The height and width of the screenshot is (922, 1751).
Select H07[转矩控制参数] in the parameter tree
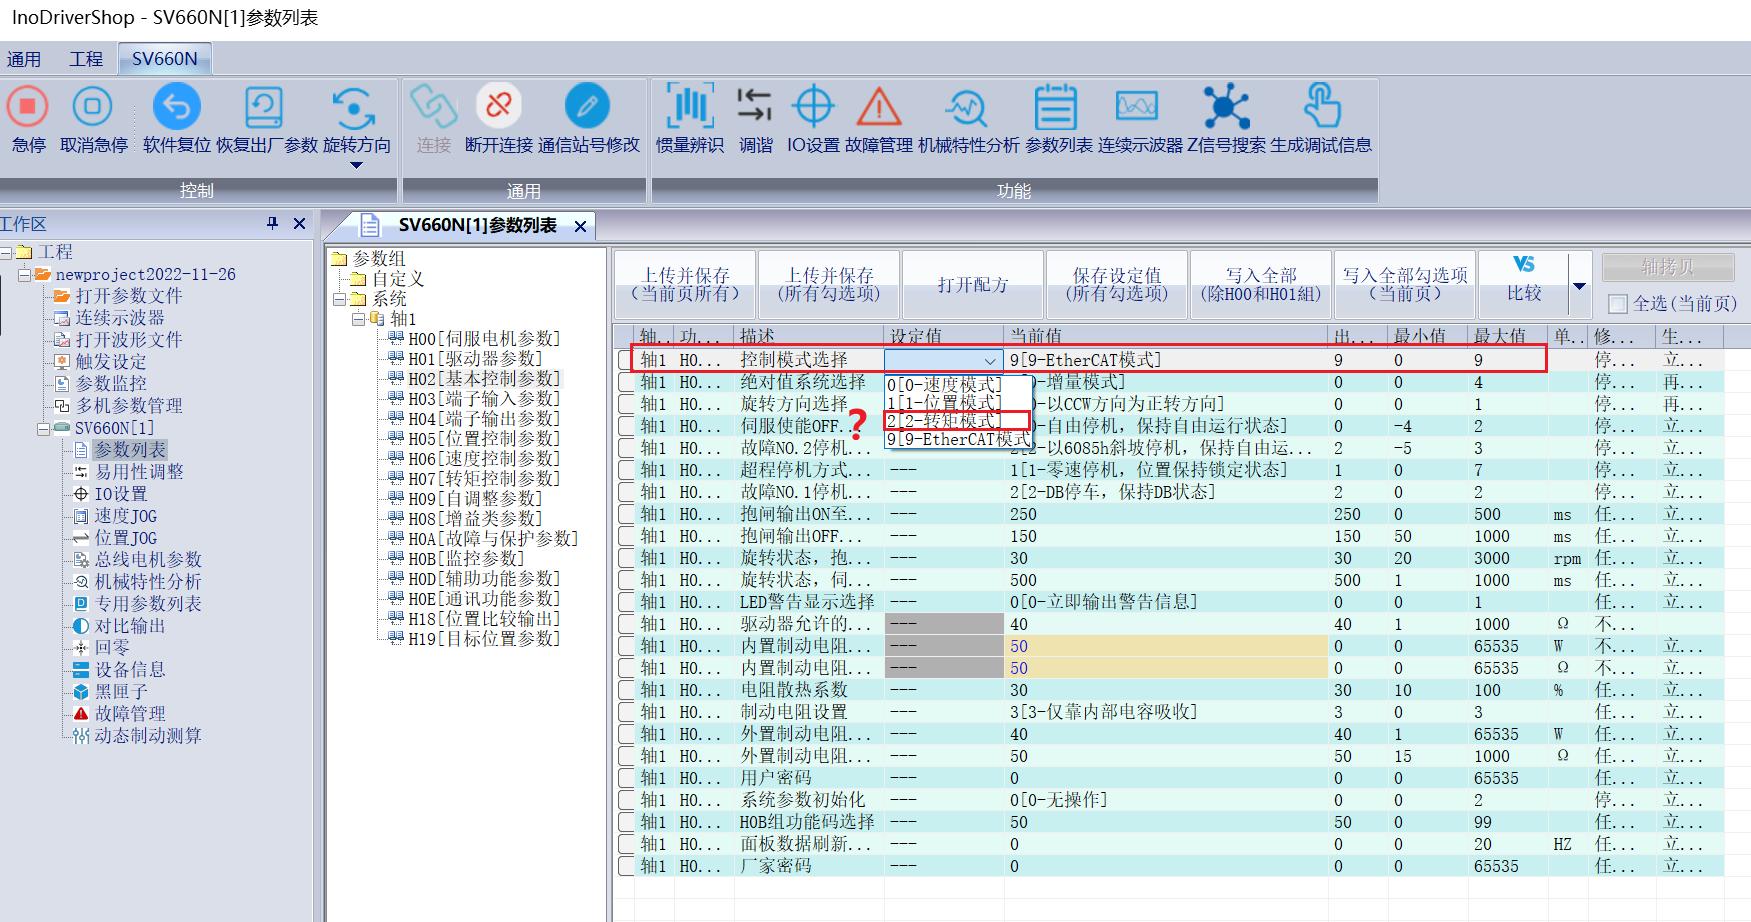484,479
